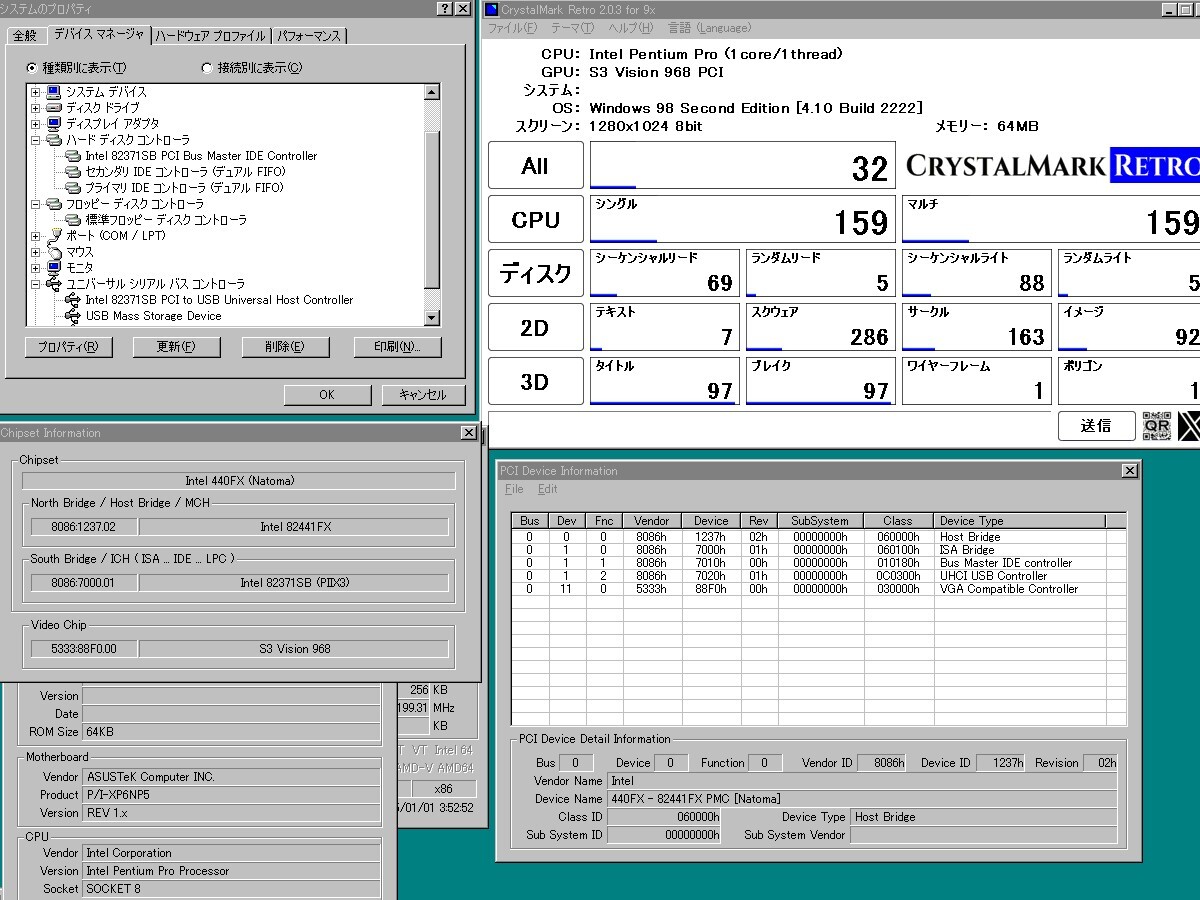Select the 種類別に表示 radio button
Viewport: 1200px width, 900px height.
(x=32, y=69)
